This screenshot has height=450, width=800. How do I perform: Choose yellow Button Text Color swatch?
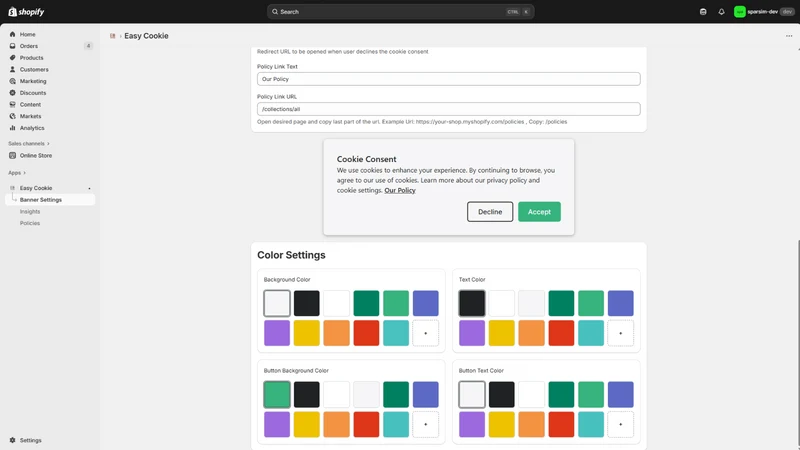tap(502, 424)
